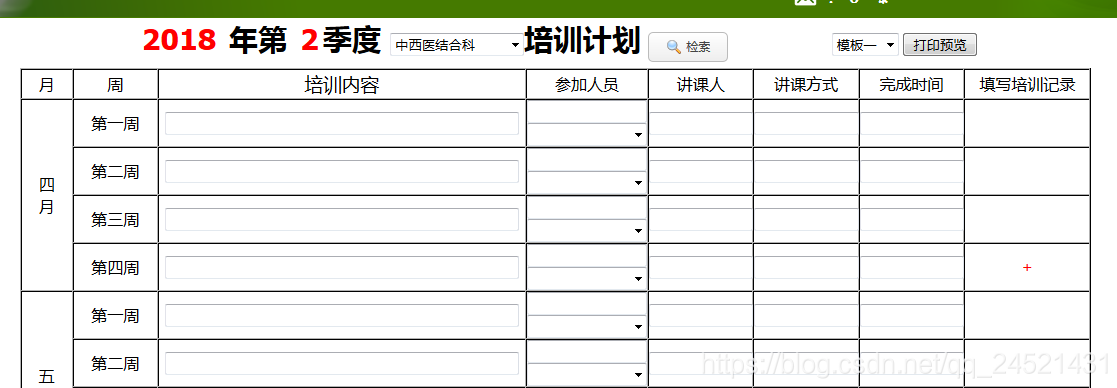
Task: Set 完成时间 field for 四月 第二周
Action: click(912, 172)
